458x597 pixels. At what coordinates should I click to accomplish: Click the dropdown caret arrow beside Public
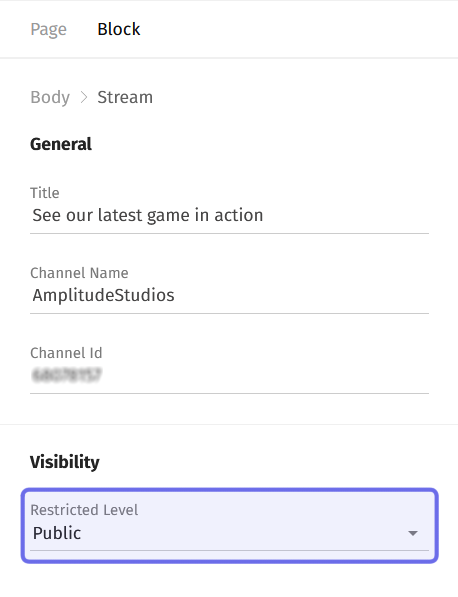(x=413, y=533)
